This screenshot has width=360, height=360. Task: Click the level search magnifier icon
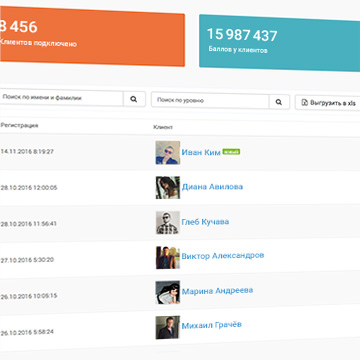(279, 102)
